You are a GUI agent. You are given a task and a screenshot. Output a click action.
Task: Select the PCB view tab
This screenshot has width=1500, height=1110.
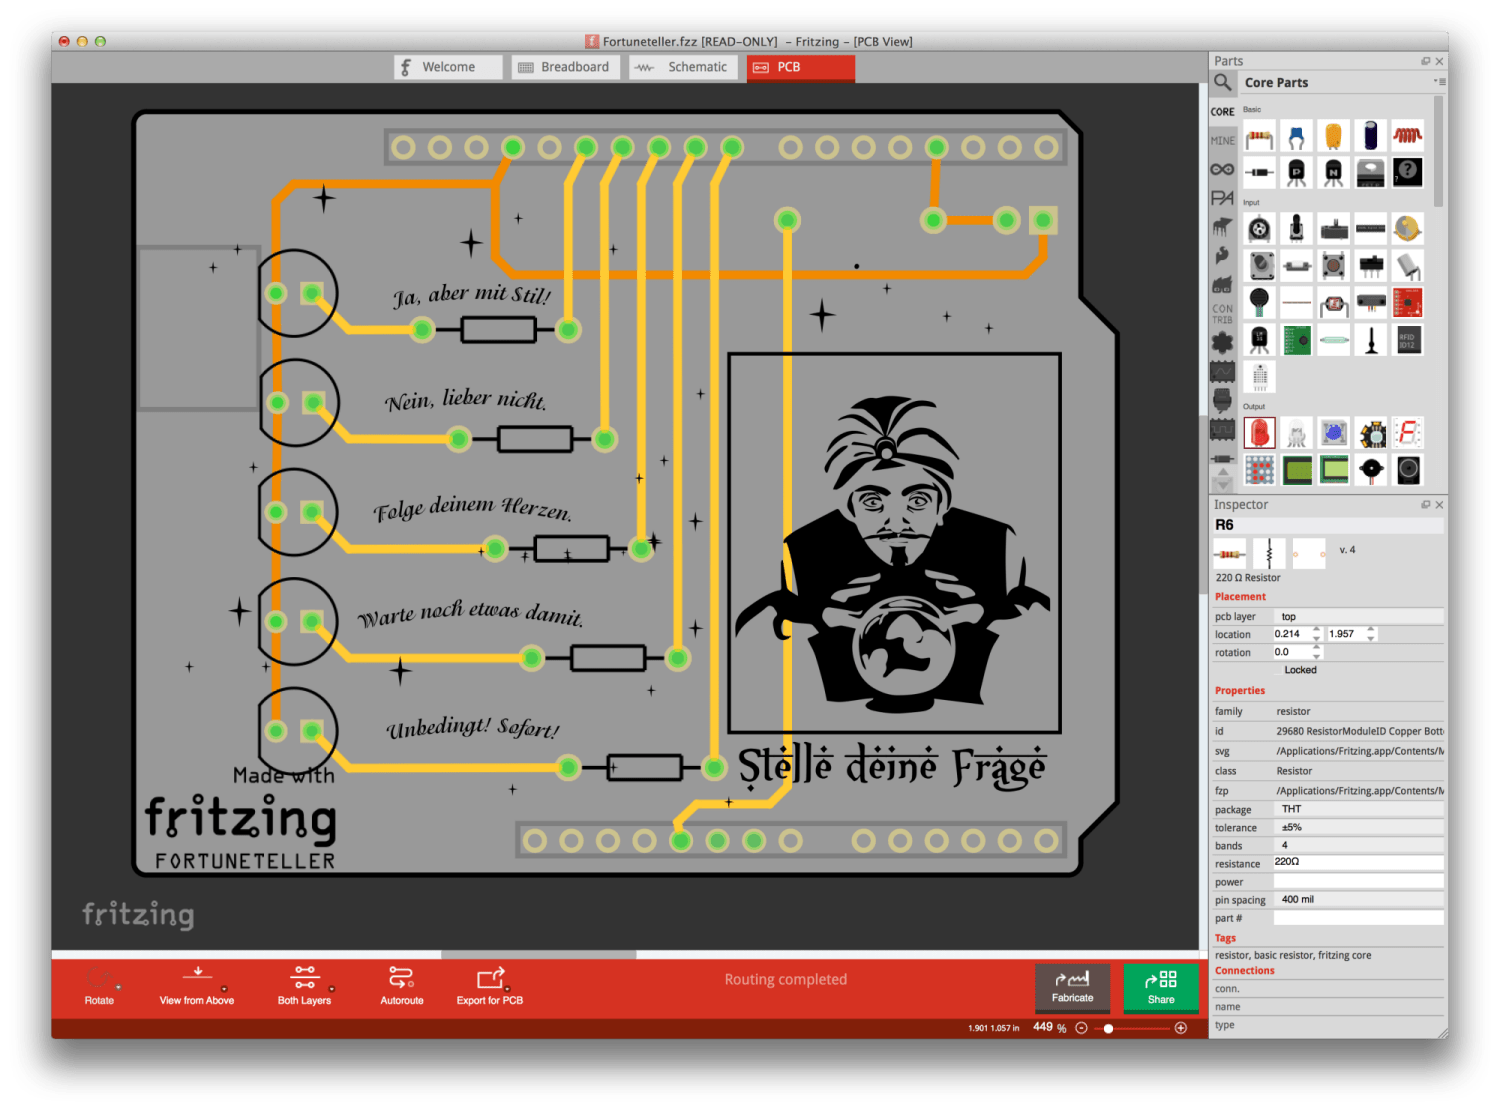(x=801, y=67)
